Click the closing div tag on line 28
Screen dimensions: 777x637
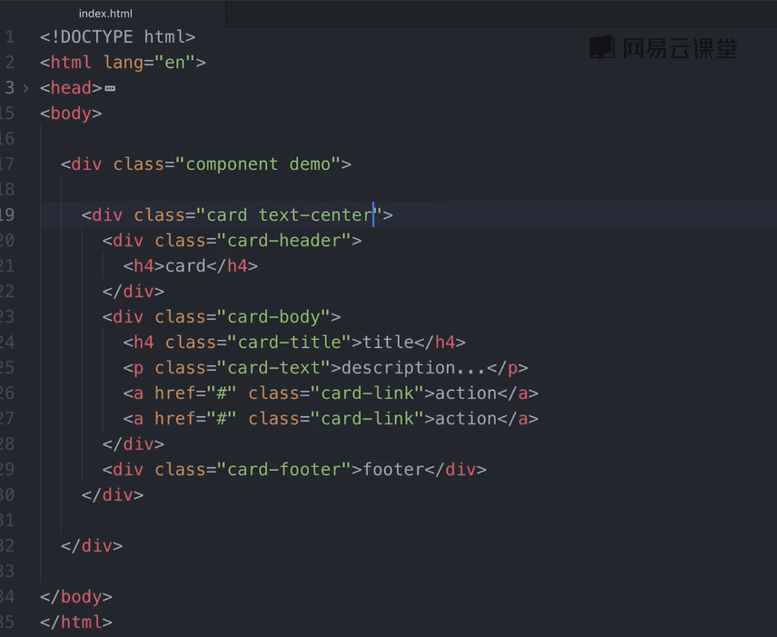point(133,444)
